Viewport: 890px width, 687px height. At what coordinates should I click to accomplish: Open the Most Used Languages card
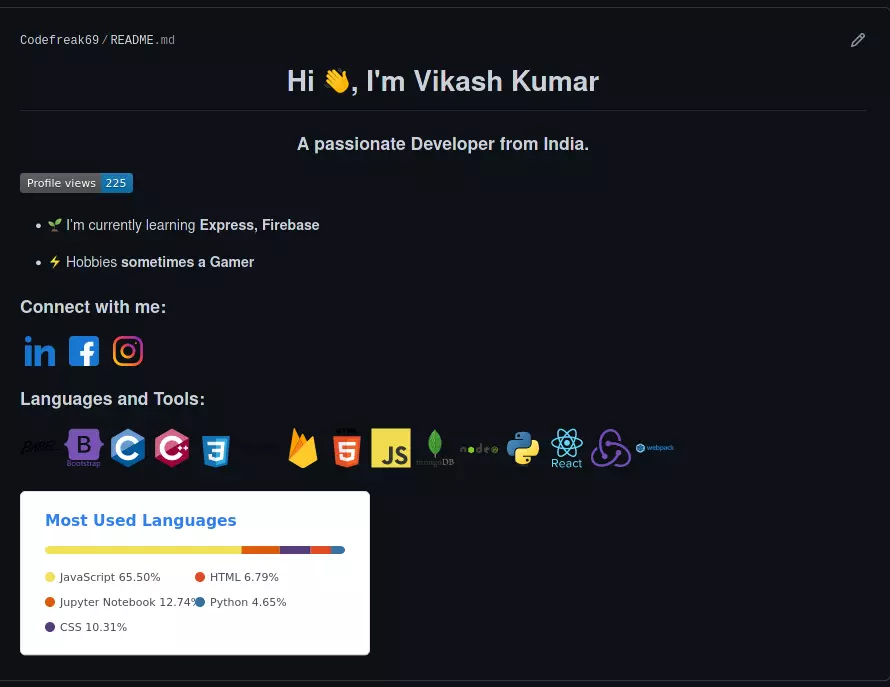click(195, 573)
